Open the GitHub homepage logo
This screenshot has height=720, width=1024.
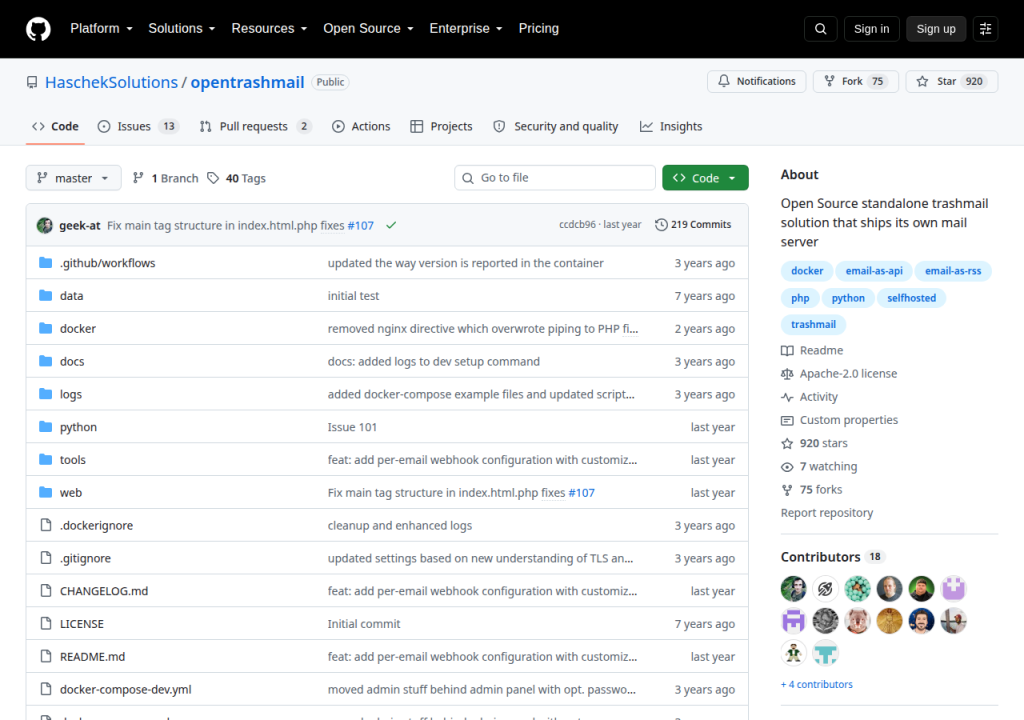click(x=38, y=29)
